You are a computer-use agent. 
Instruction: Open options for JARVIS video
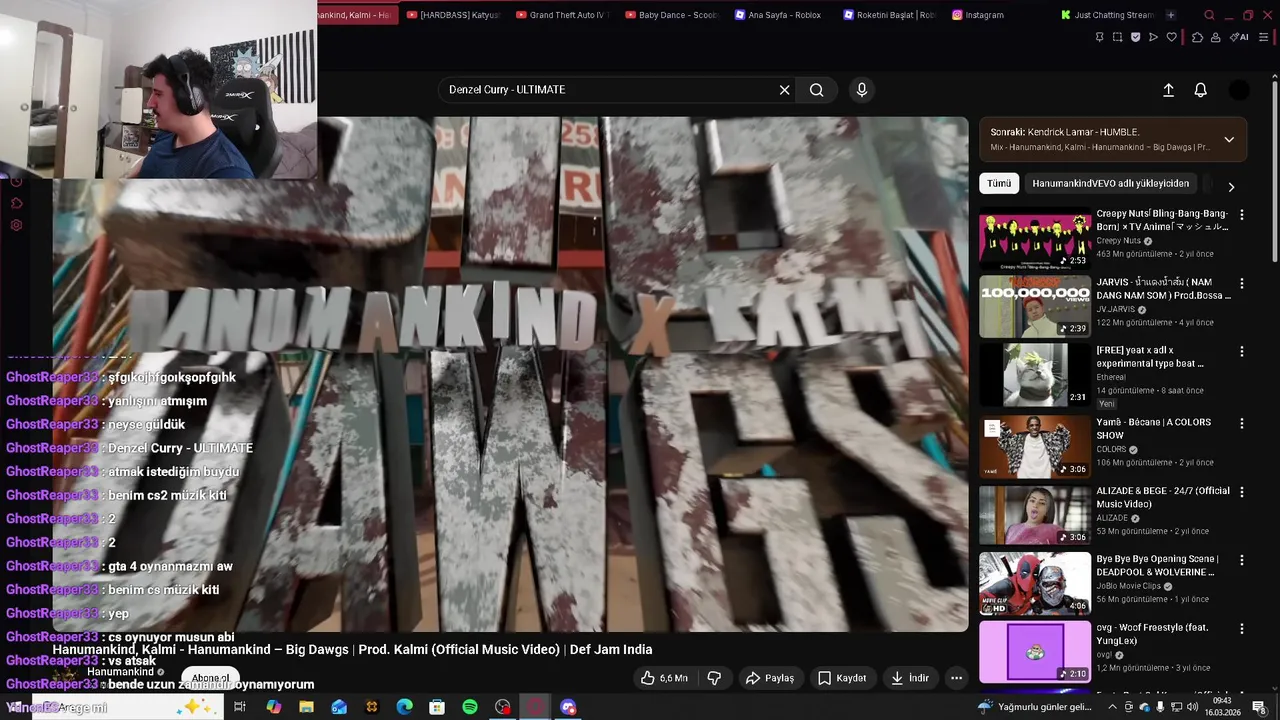1242,284
